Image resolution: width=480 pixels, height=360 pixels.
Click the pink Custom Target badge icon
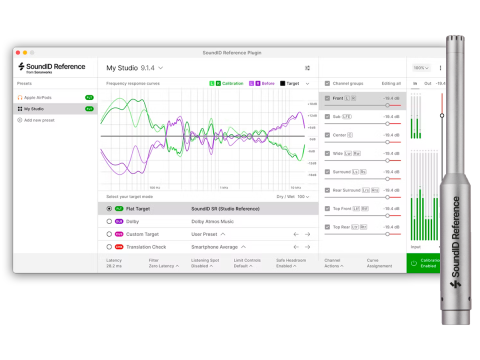click(119, 234)
